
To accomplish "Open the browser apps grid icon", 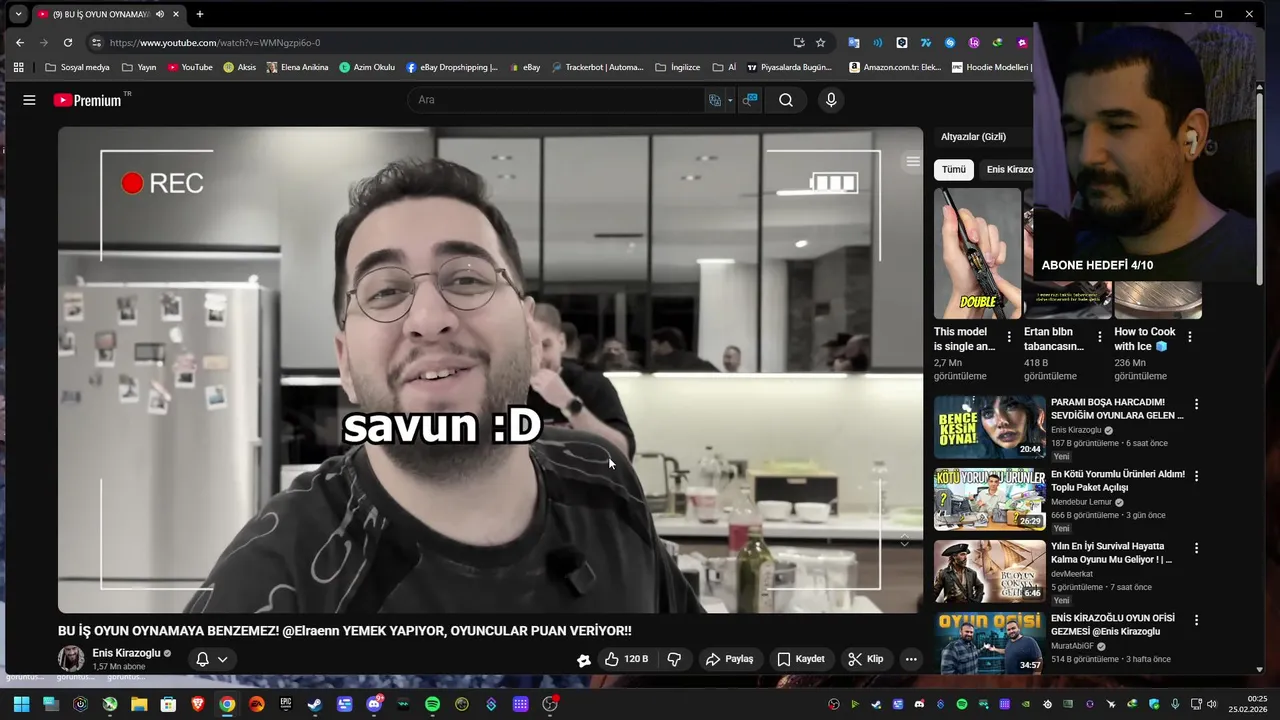I will (x=18, y=67).
